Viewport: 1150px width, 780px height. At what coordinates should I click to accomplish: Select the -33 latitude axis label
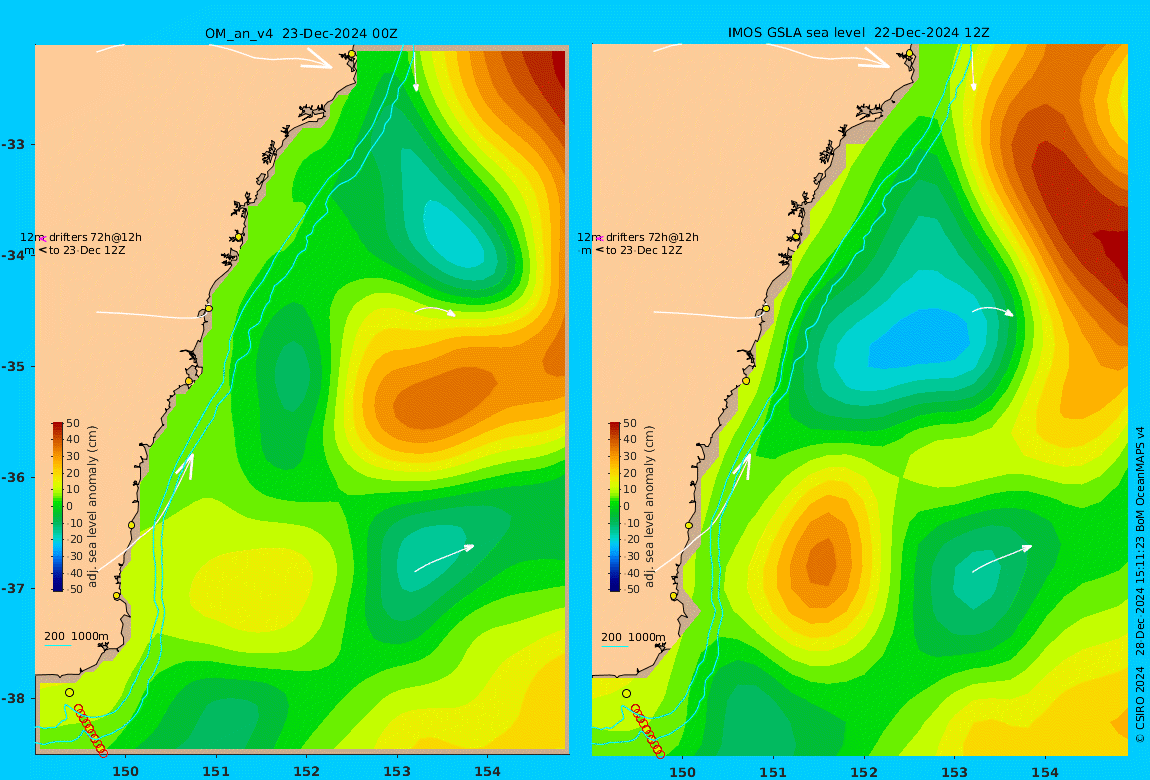coord(15,144)
